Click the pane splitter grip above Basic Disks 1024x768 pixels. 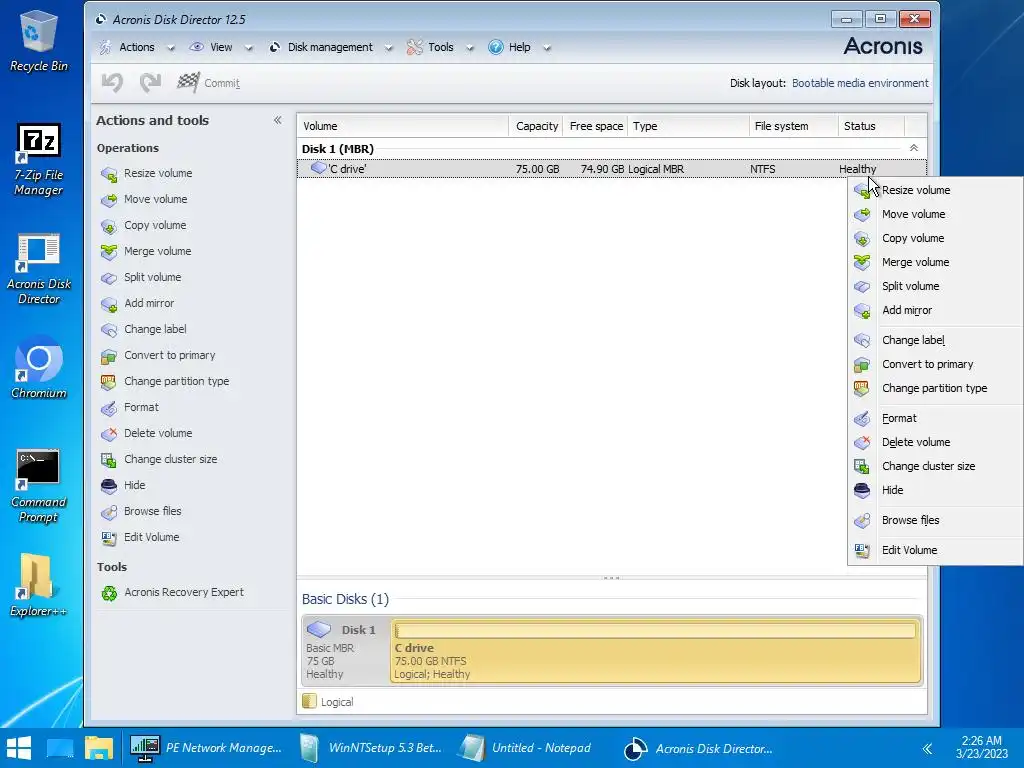point(611,578)
